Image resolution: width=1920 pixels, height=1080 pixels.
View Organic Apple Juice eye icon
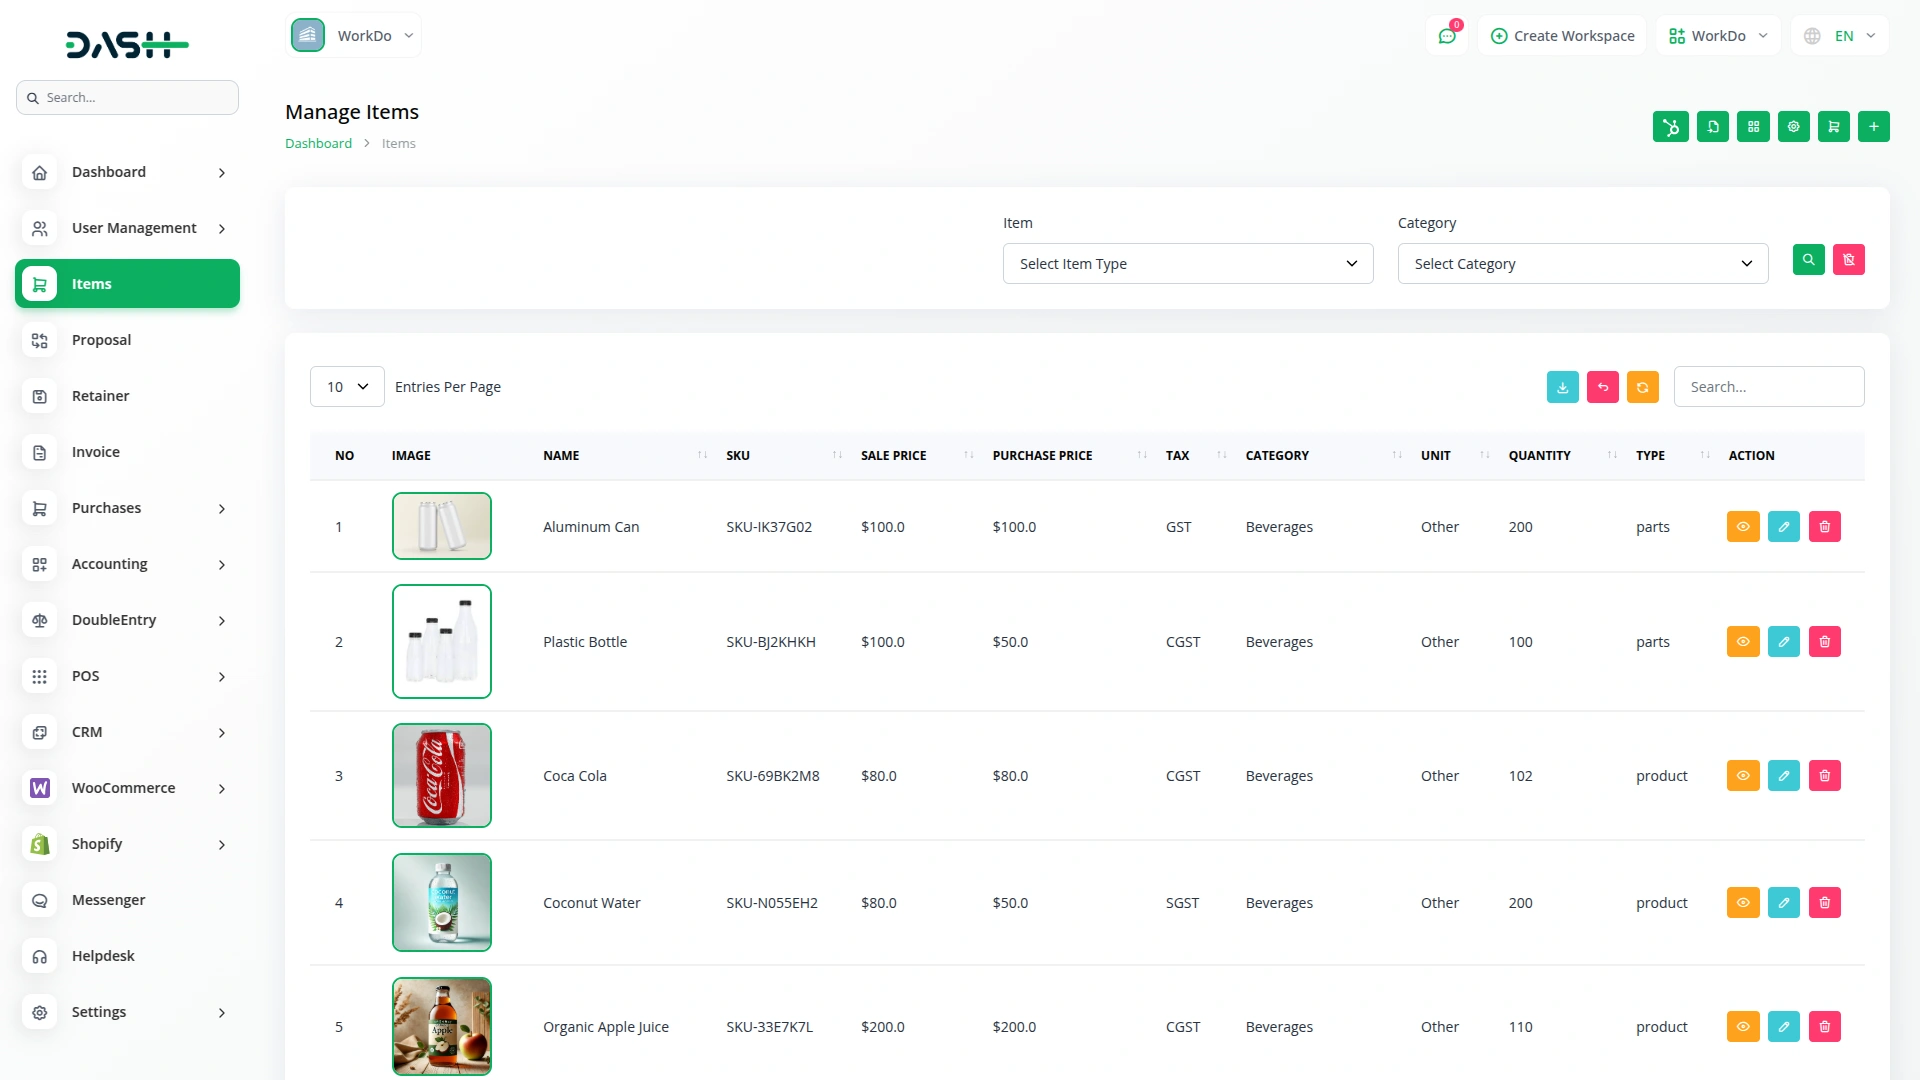tap(1742, 1027)
